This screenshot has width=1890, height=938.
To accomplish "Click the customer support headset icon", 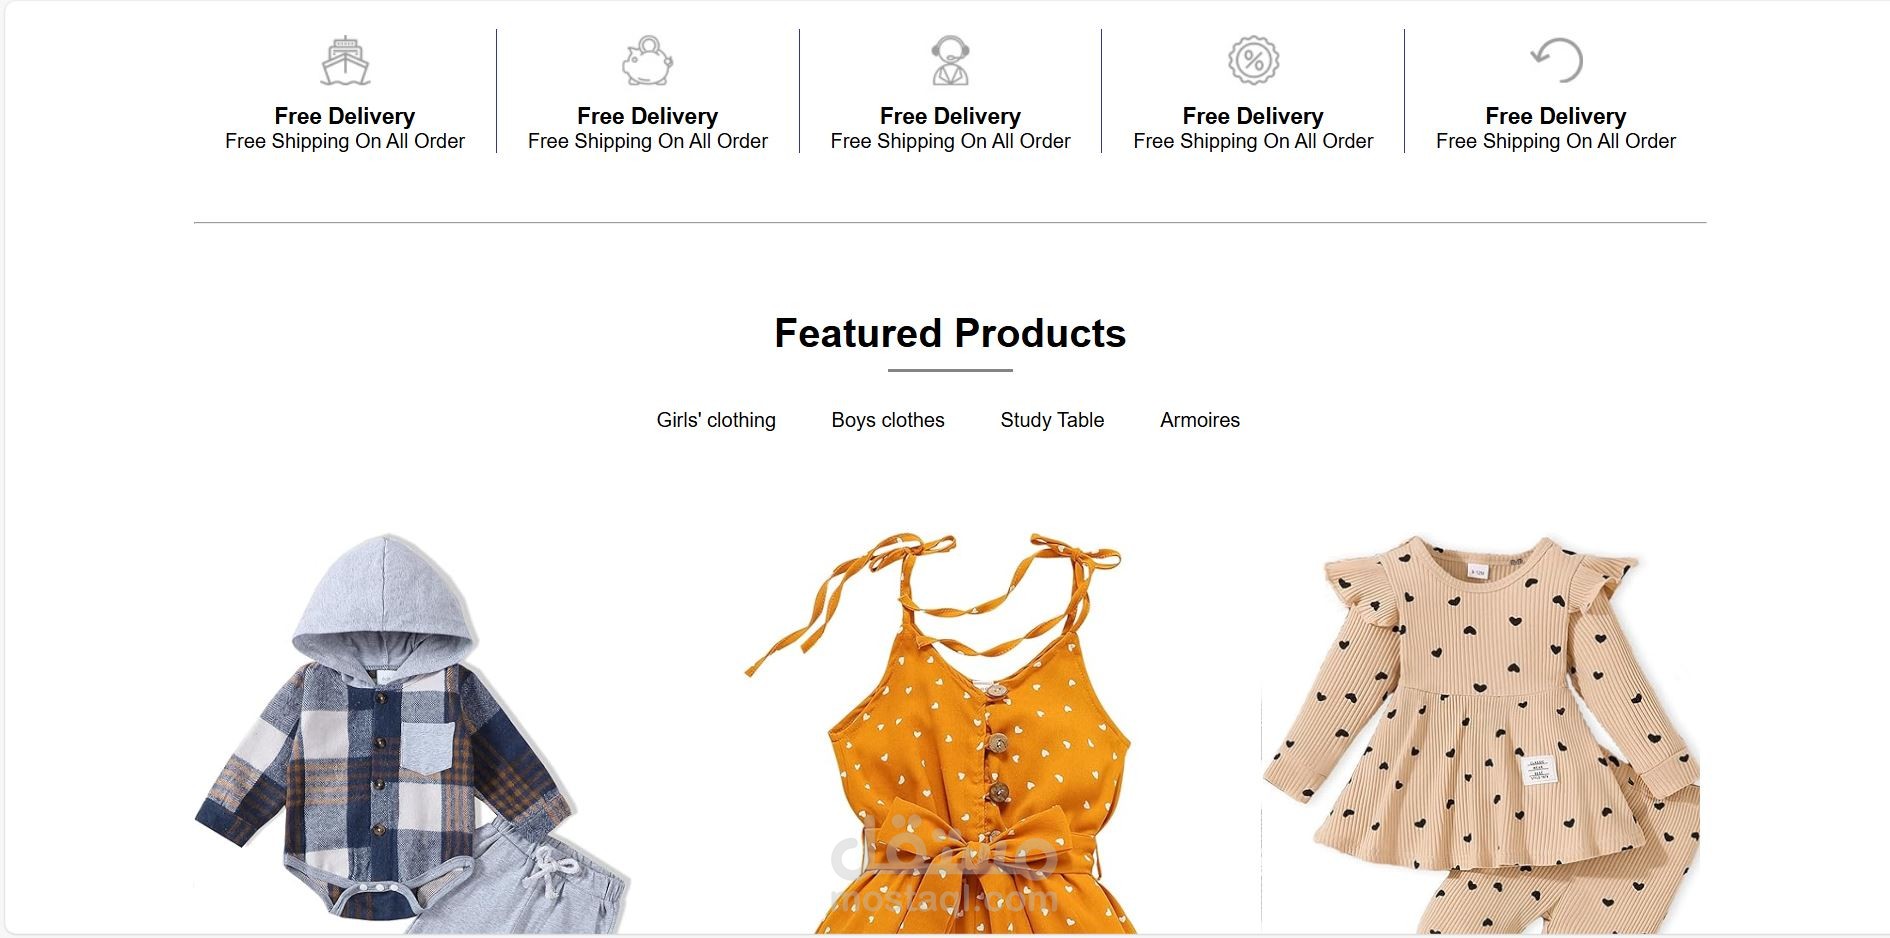I will [x=950, y=61].
